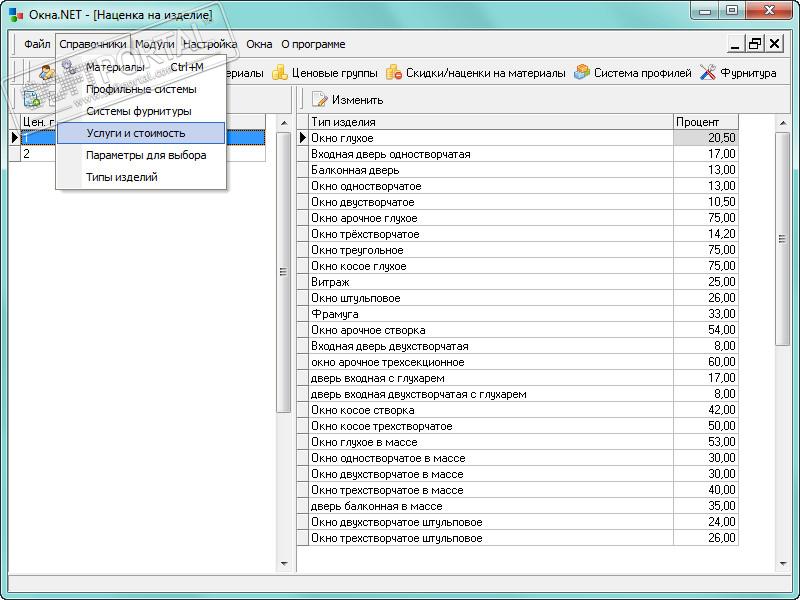
Task: Minimize the inner child window
Action: 735,44
